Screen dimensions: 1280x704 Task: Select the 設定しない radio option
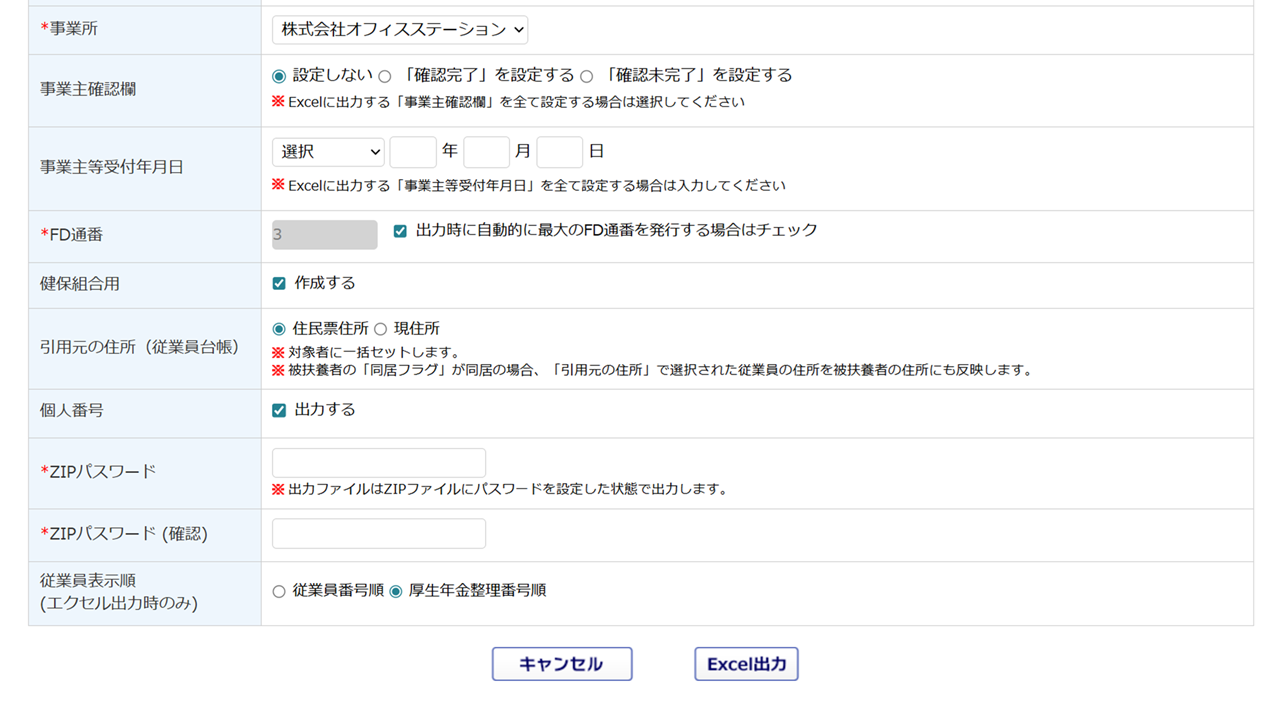(x=279, y=76)
